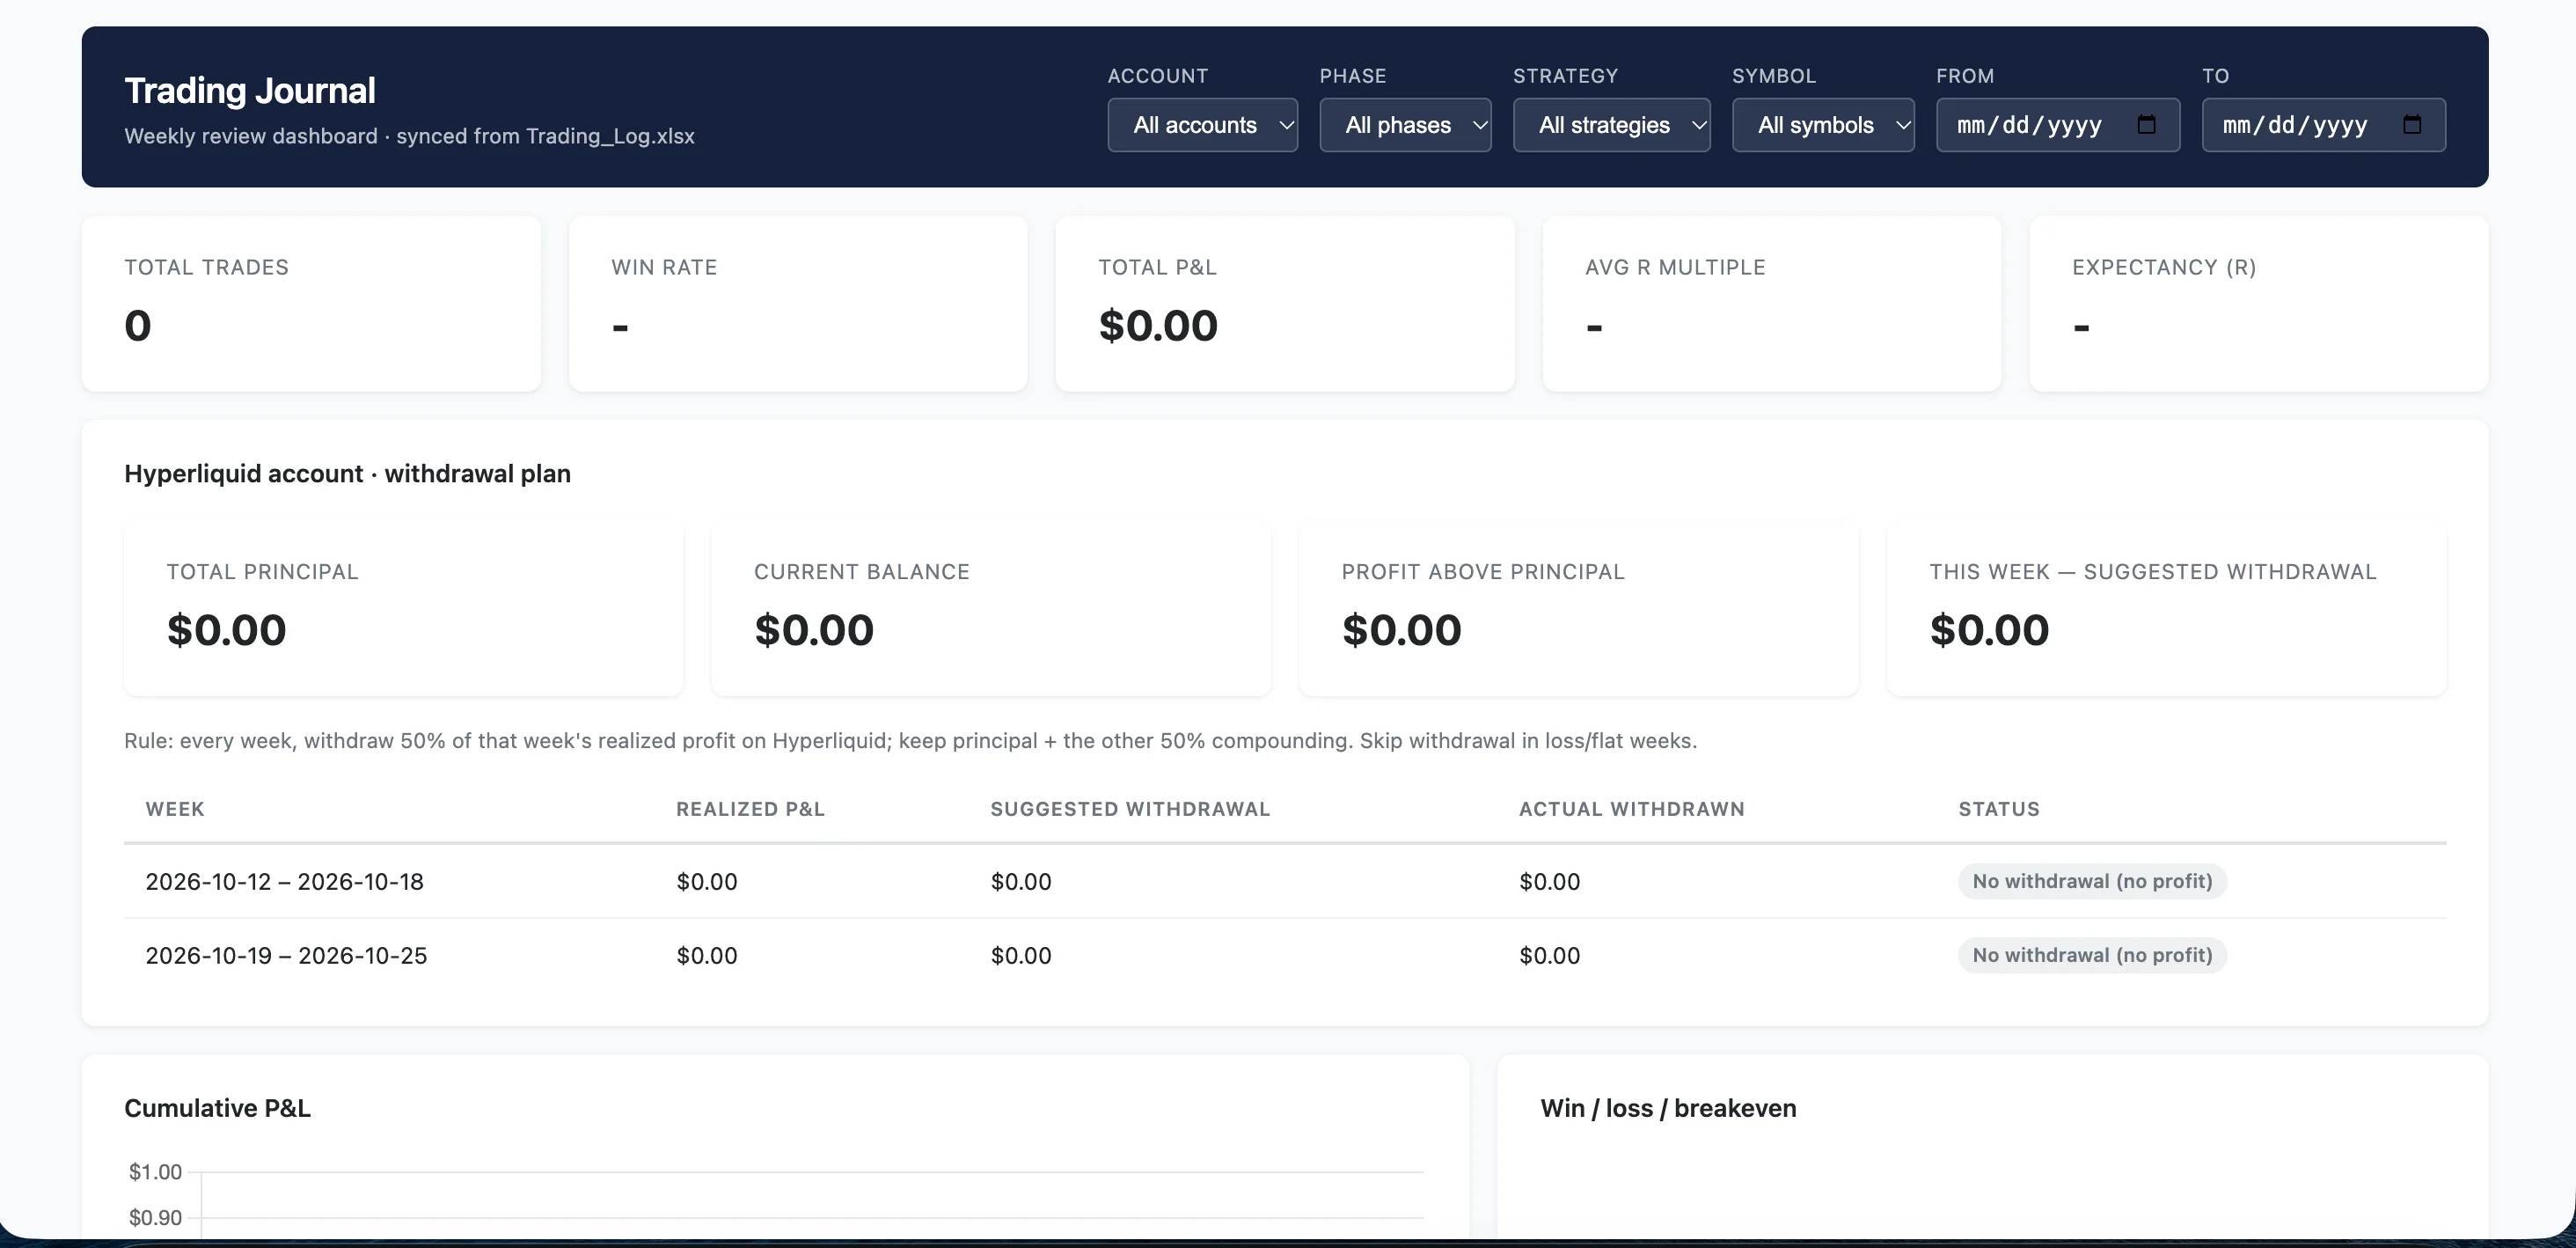
Task: Click Realized P&L cell for week 2026-10-12
Action: coord(707,882)
